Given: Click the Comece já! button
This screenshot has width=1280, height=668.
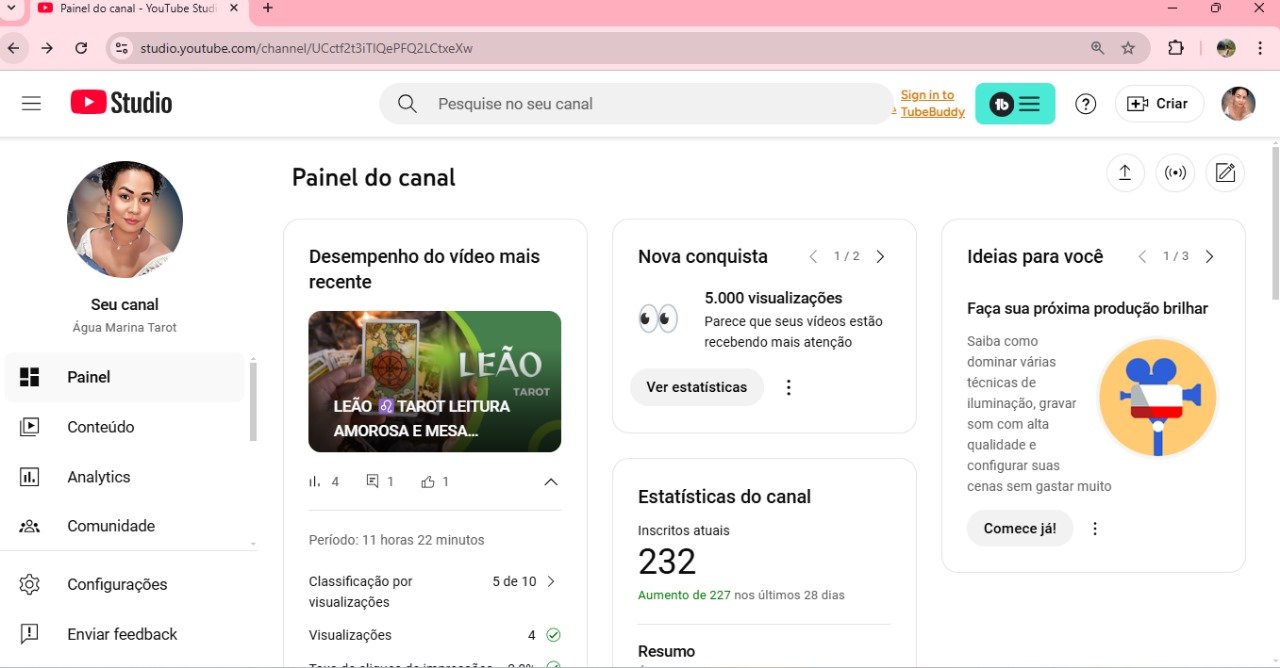Looking at the screenshot, I should coord(1020,528).
